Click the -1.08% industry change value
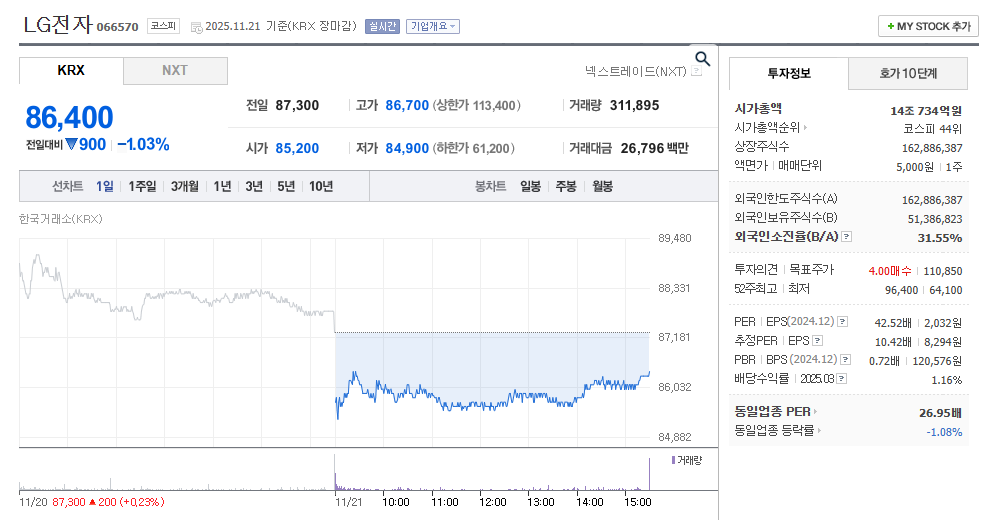 click(x=944, y=432)
